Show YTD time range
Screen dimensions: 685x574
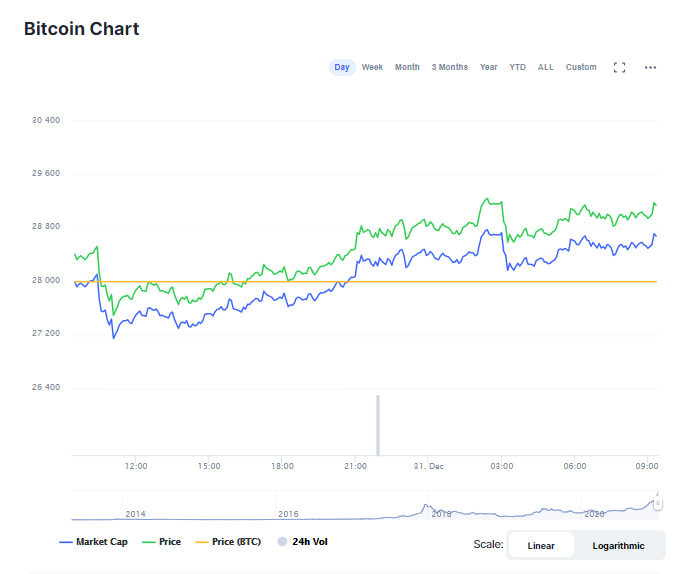[517, 68]
